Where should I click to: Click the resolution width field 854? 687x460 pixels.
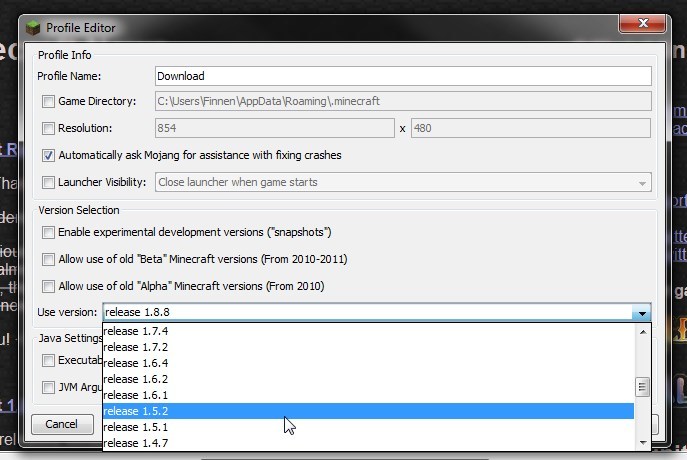coord(275,128)
